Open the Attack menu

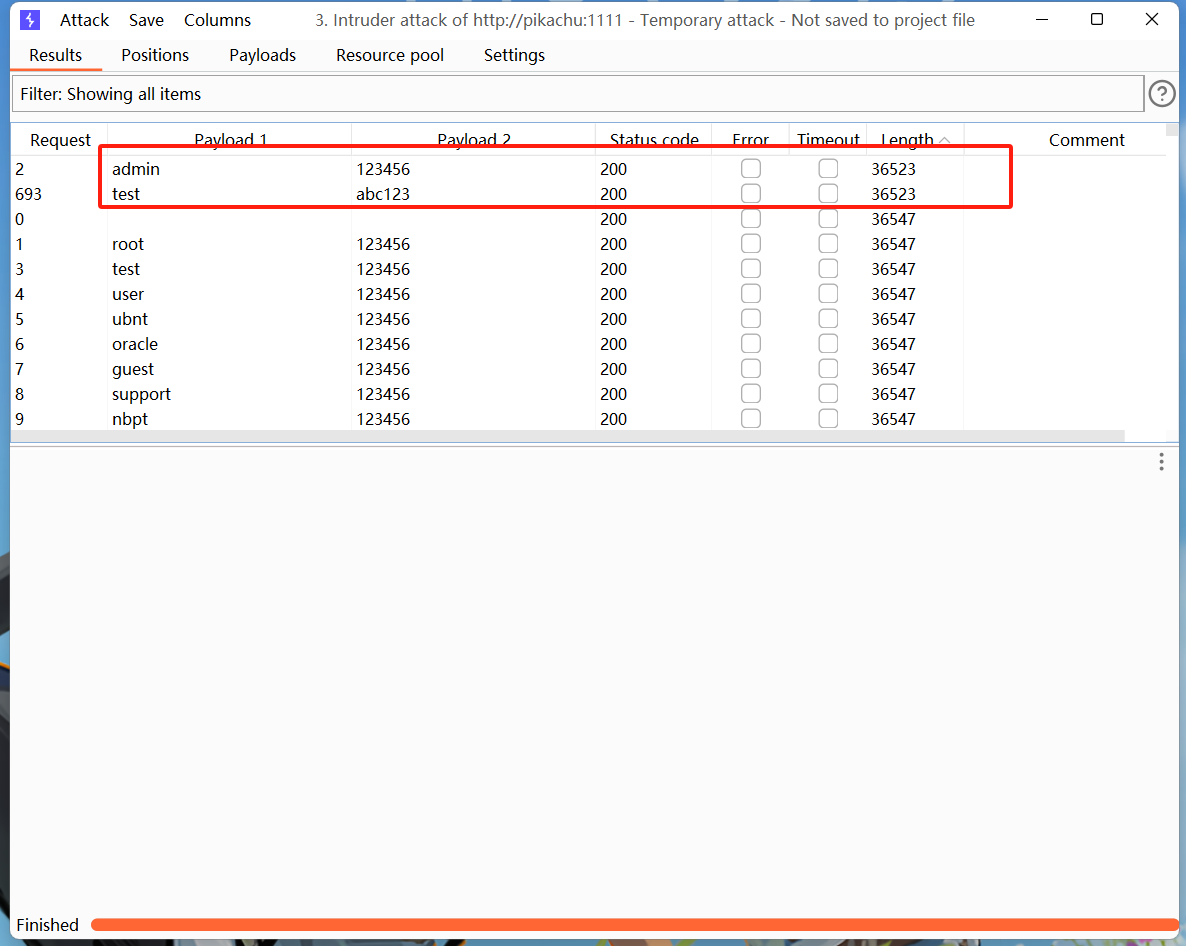pyautogui.click(x=84, y=20)
